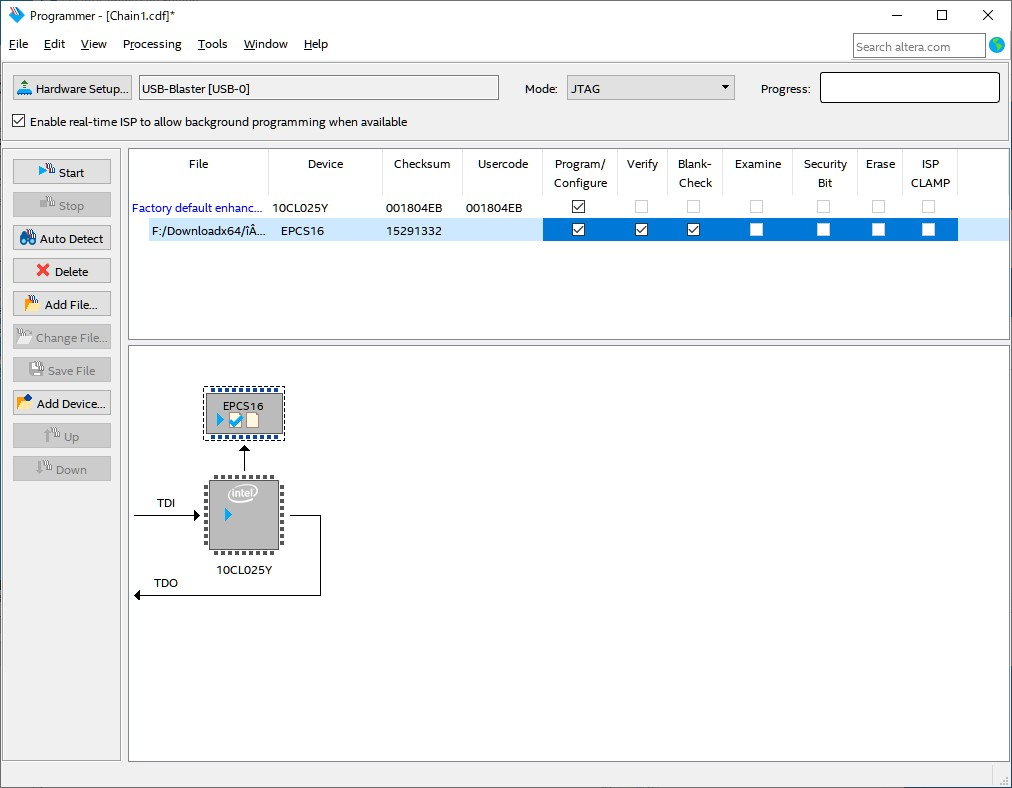Click the Security Bit column header
Viewport: 1012px width, 788px height.
point(825,173)
